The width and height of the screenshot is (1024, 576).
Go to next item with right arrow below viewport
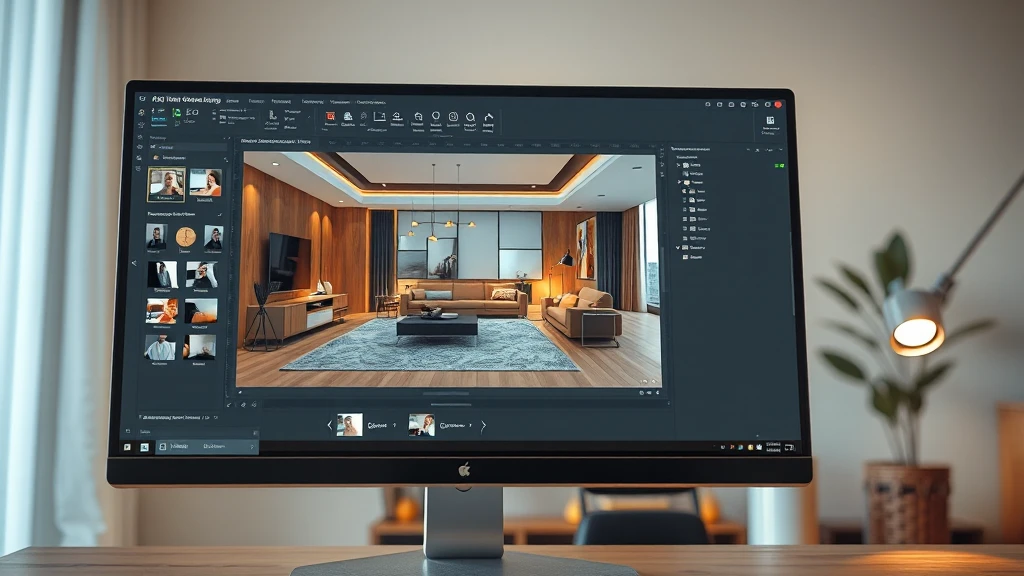(x=483, y=425)
